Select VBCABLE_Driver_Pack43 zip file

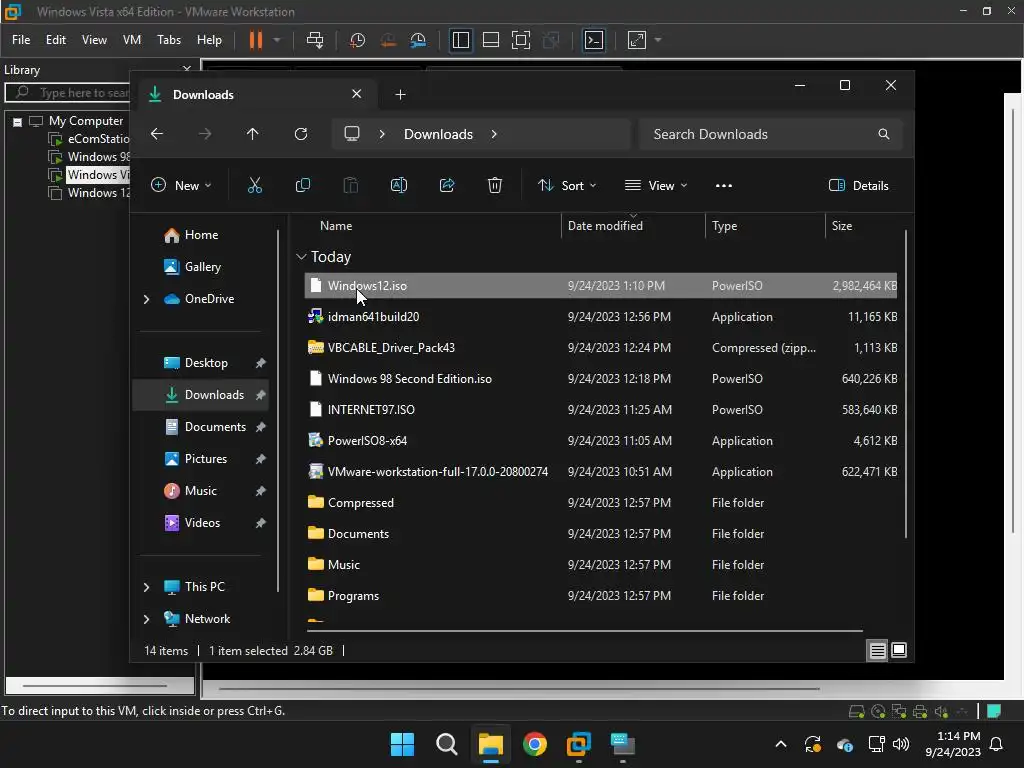click(600, 348)
